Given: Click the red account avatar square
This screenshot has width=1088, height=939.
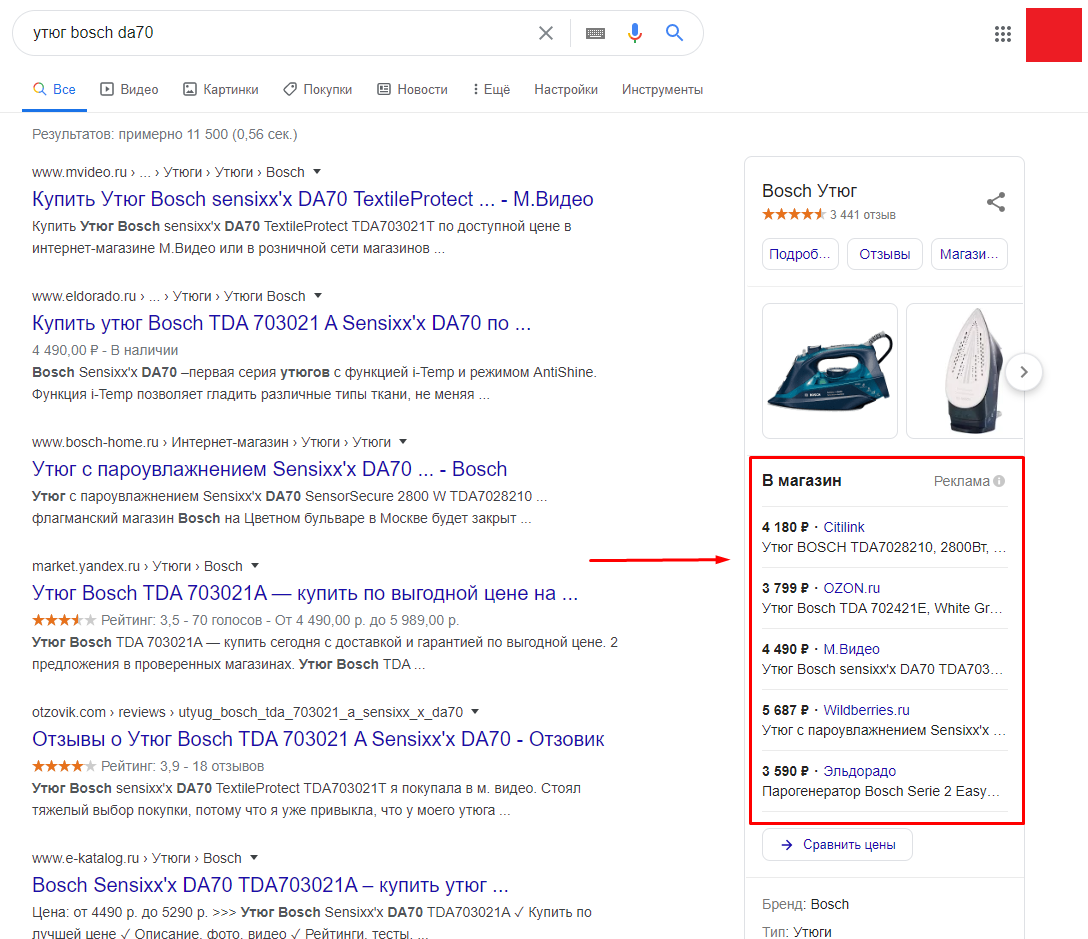Looking at the screenshot, I should (x=1053, y=35).
